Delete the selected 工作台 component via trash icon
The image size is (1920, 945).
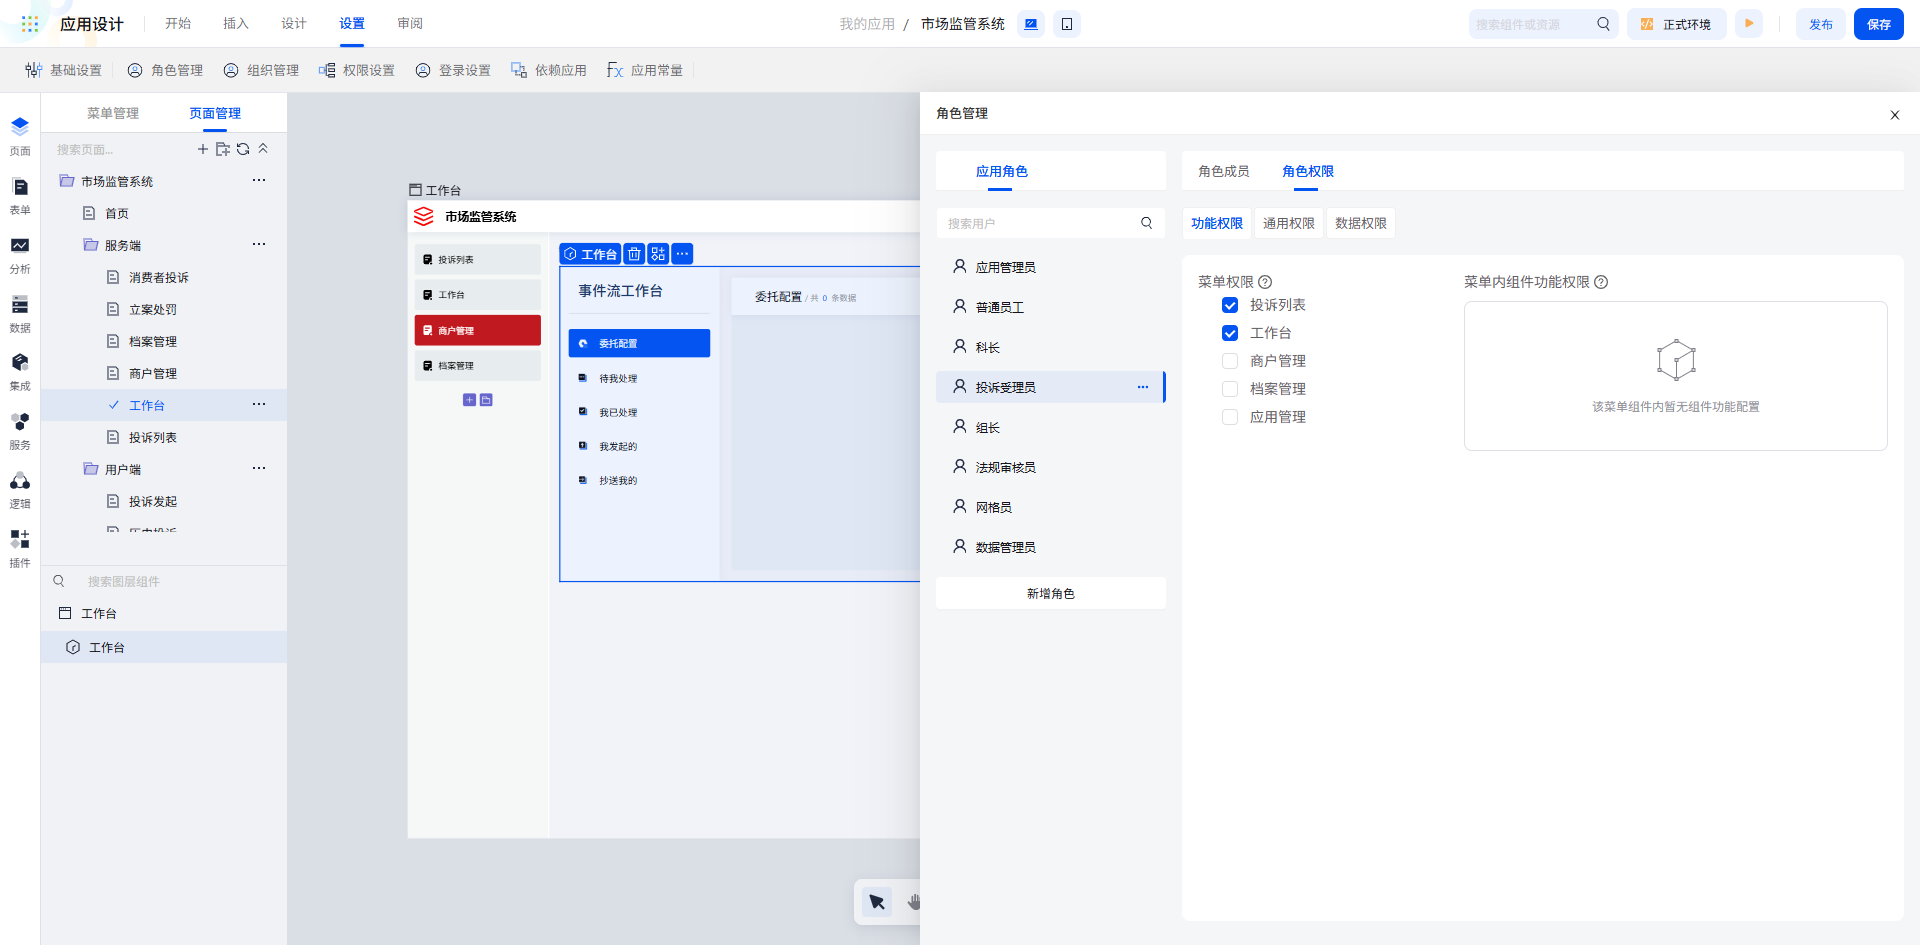(x=634, y=254)
